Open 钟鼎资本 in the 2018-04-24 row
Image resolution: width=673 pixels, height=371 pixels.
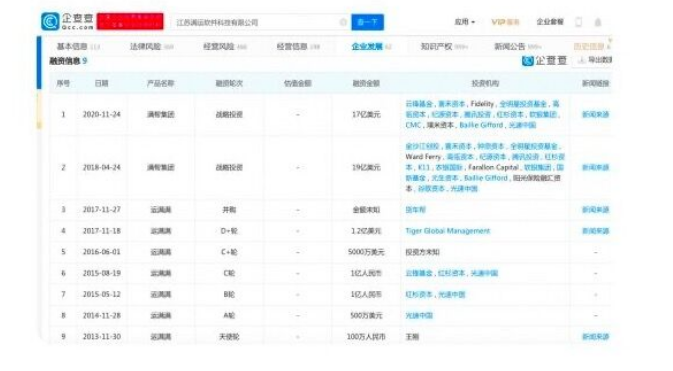(491, 146)
